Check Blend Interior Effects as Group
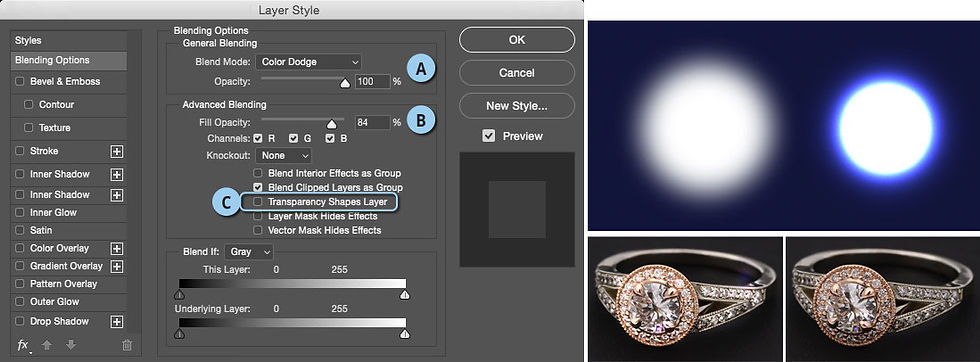This screenshot has height=362, width=980. [258, 173]
